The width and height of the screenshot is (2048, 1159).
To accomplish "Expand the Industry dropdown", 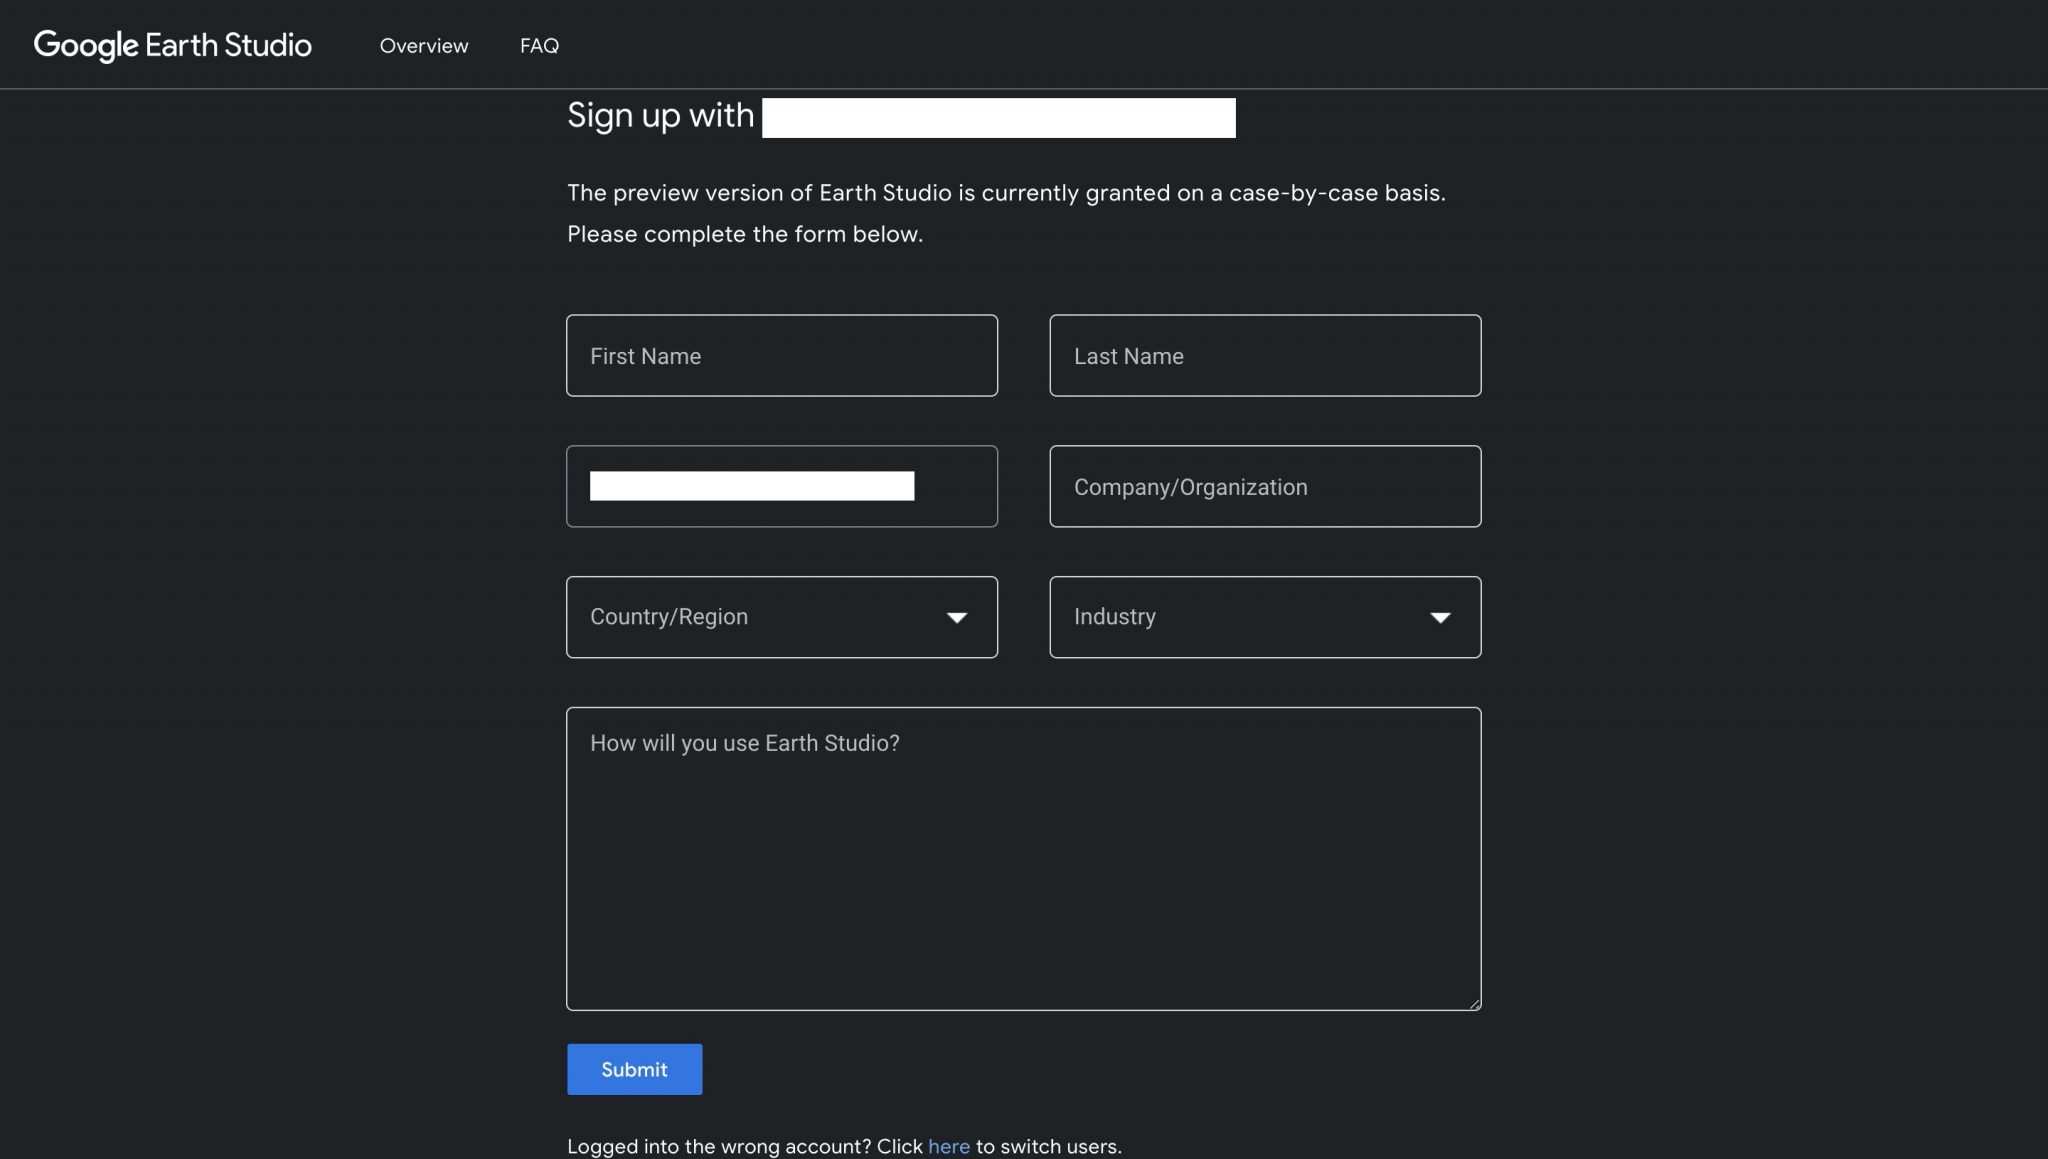I will coord(1240,617).
